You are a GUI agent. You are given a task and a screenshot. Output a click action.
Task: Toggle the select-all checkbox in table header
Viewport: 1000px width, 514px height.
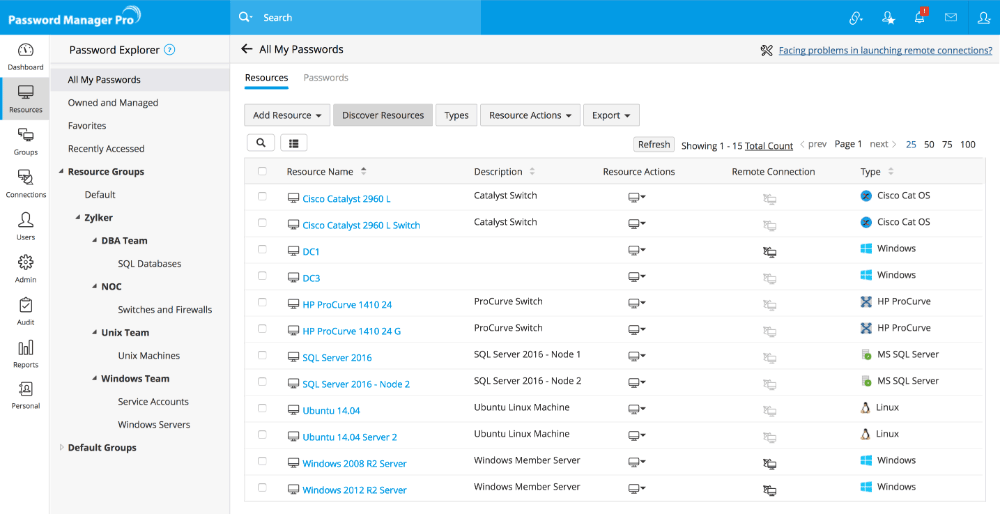(262, 171)
